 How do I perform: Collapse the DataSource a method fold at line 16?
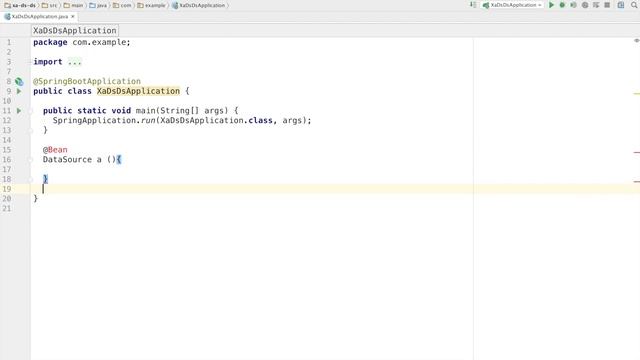[30, 160]
